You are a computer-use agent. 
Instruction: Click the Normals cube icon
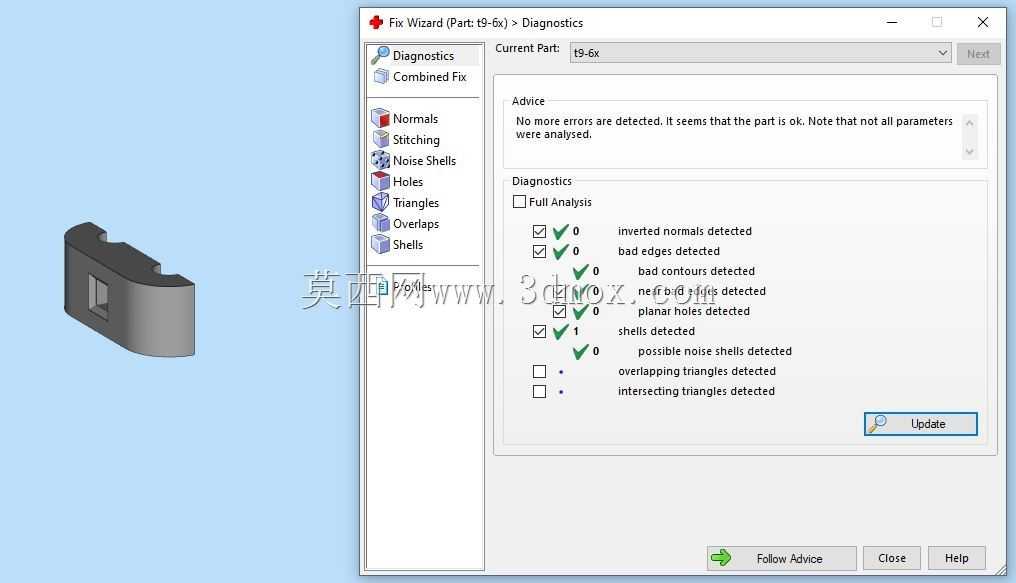pyautogui.click(x=380, y=118)
